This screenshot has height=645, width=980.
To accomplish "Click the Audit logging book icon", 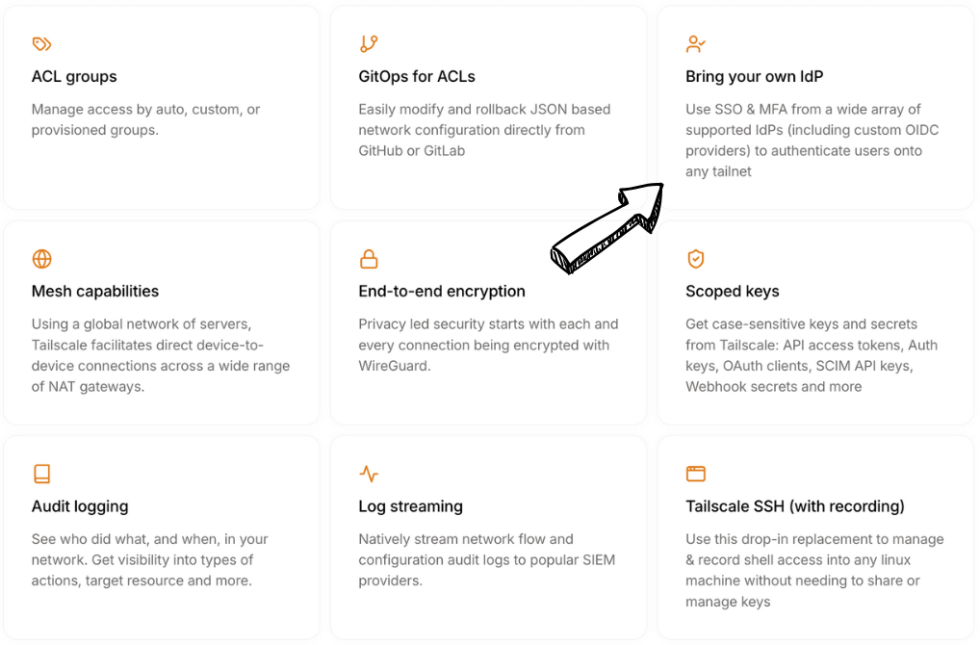I will tap(41, 474).
